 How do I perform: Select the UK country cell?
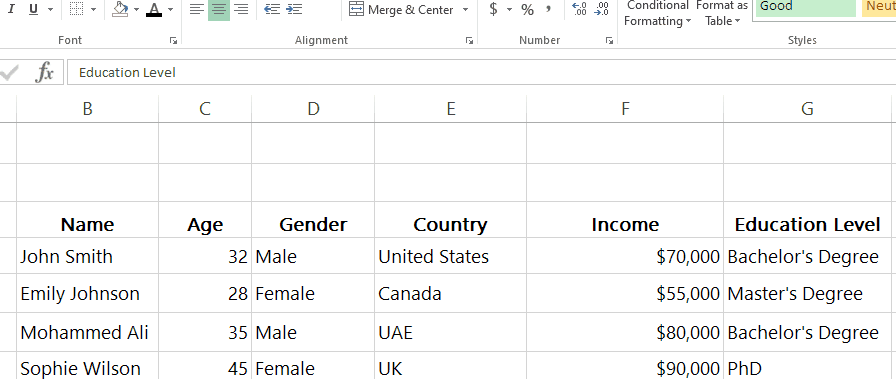450,366
